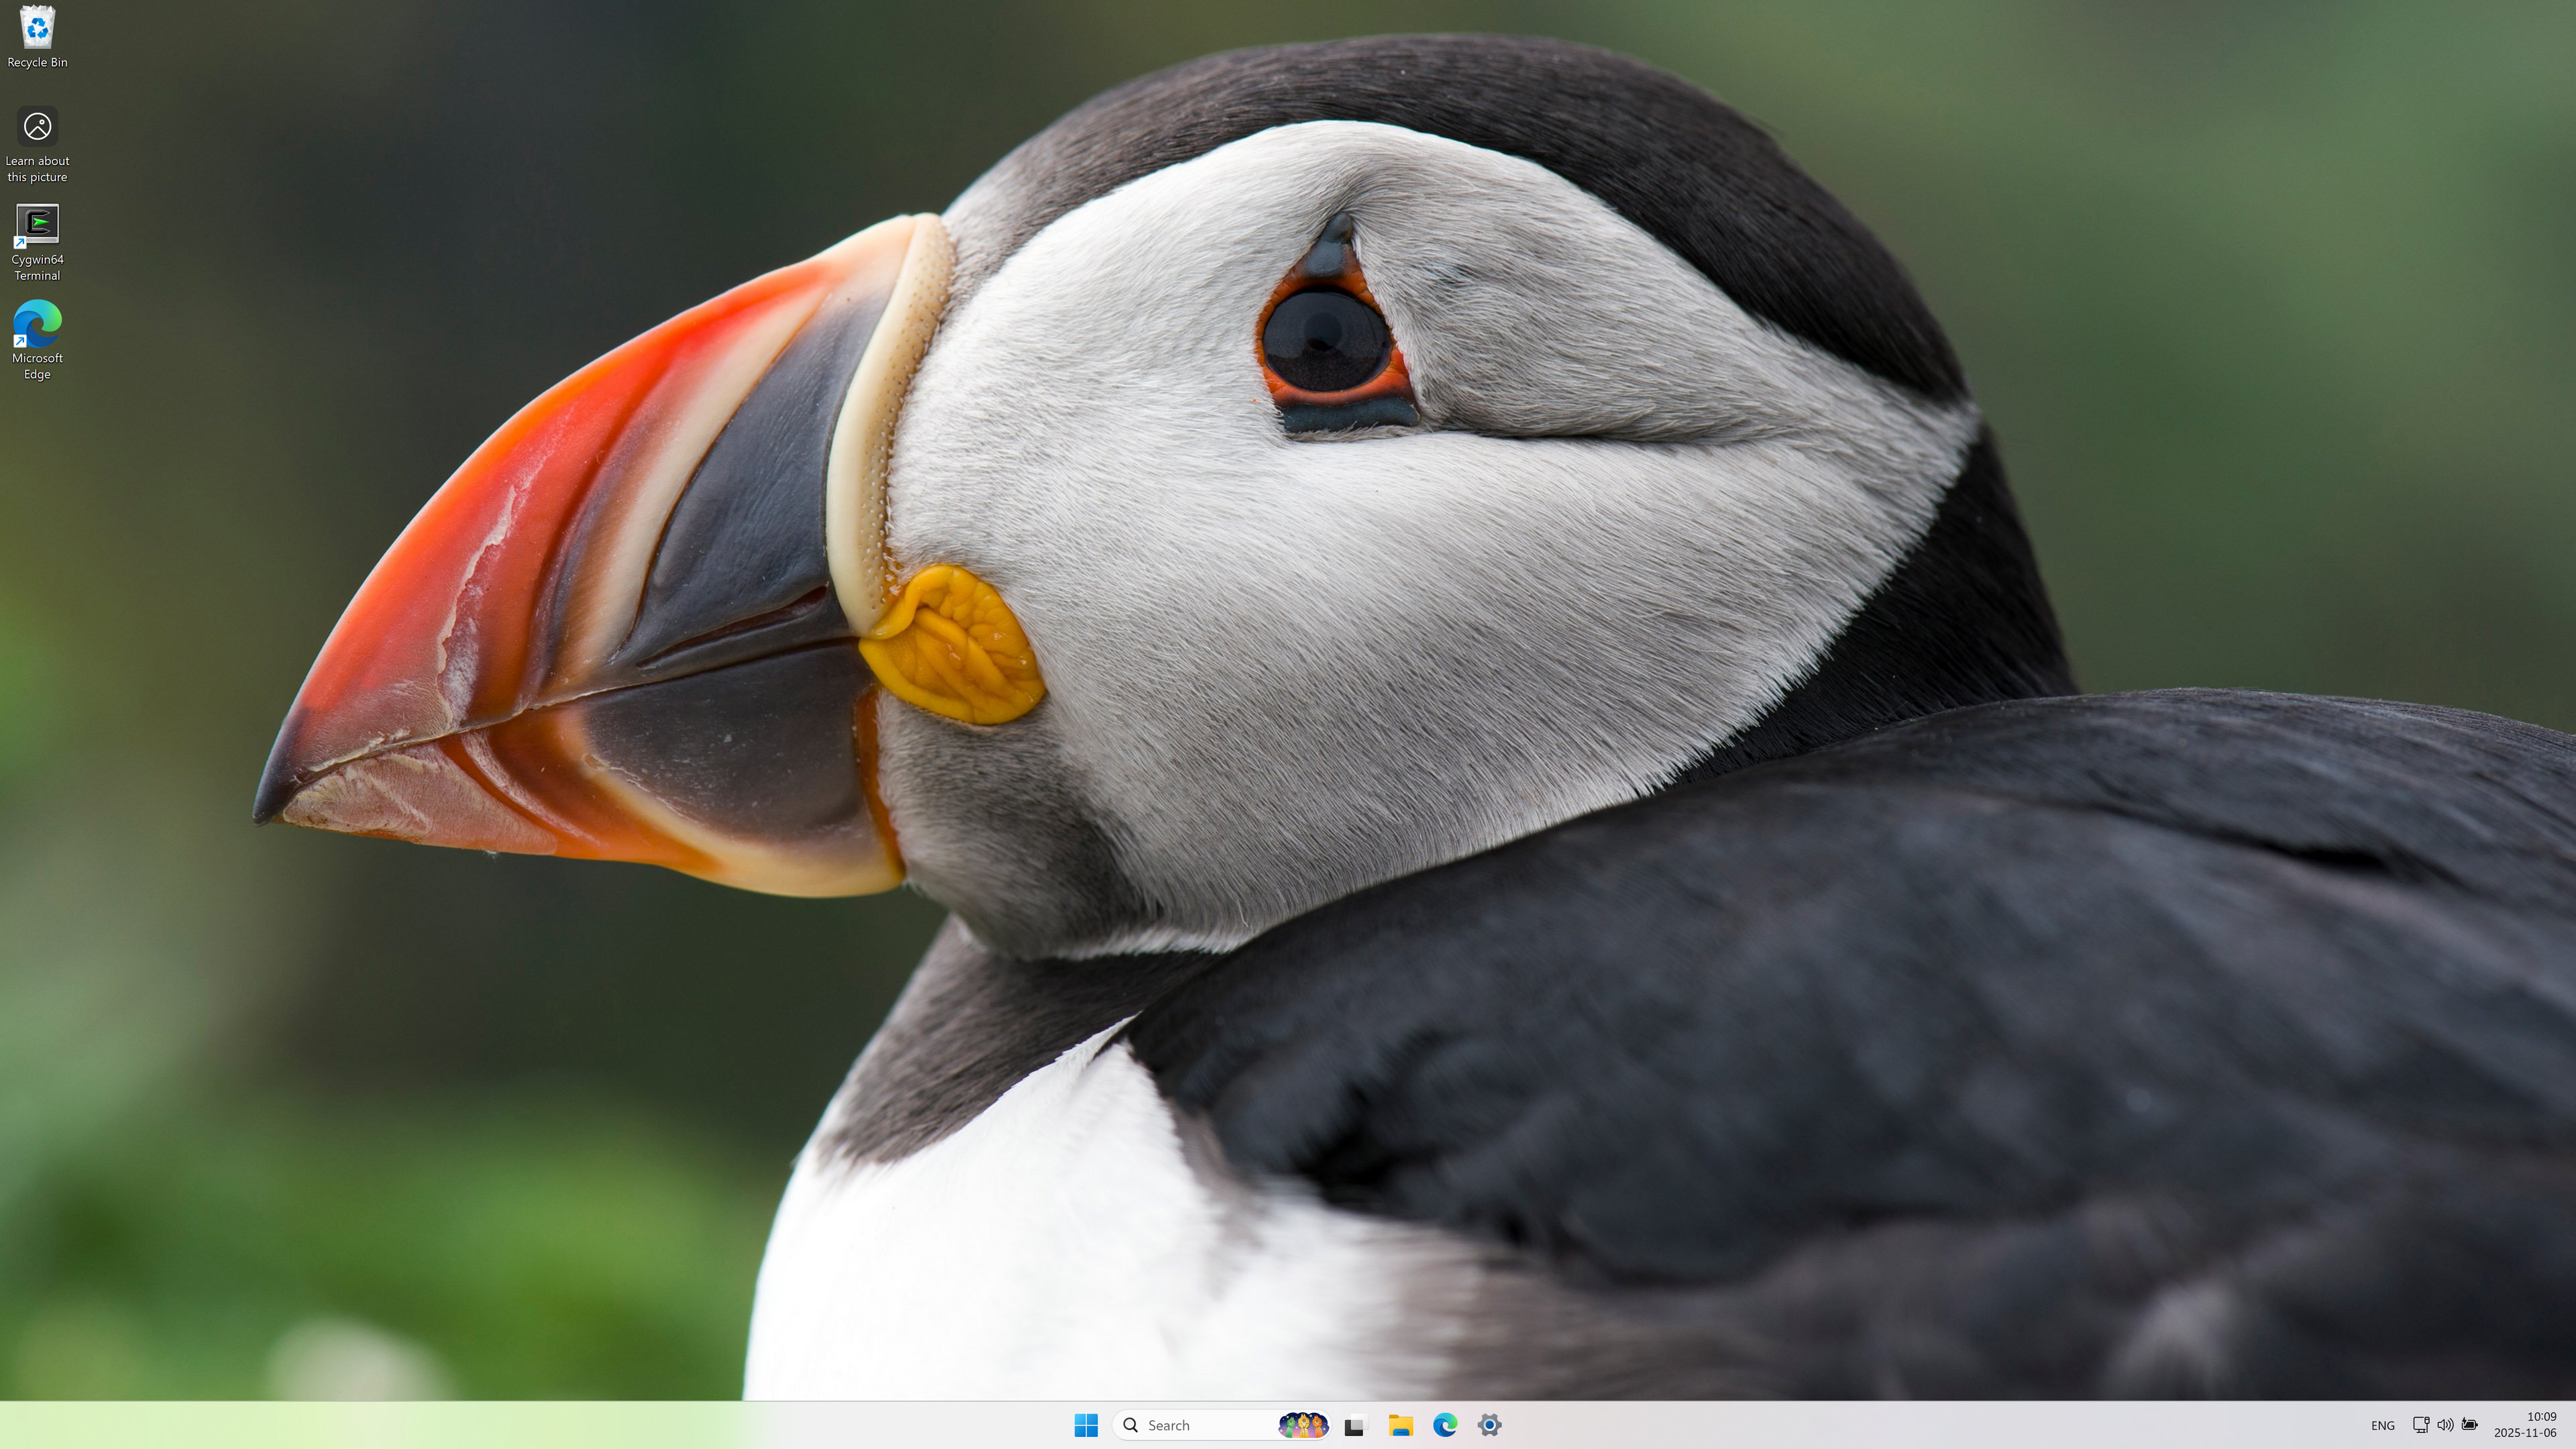Click the search highlights illustration icon
Image resolution: width=2576 pixels, height=1449 pixels.
coord(1302,1425)
